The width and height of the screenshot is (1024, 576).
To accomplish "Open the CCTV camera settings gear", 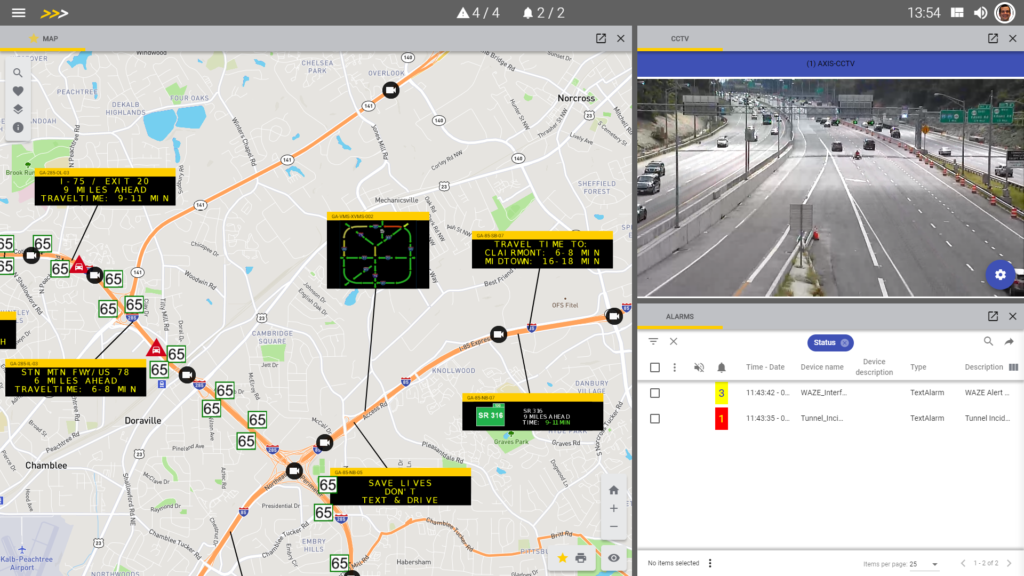I will pyautogui.click(x=1000, y=274).
